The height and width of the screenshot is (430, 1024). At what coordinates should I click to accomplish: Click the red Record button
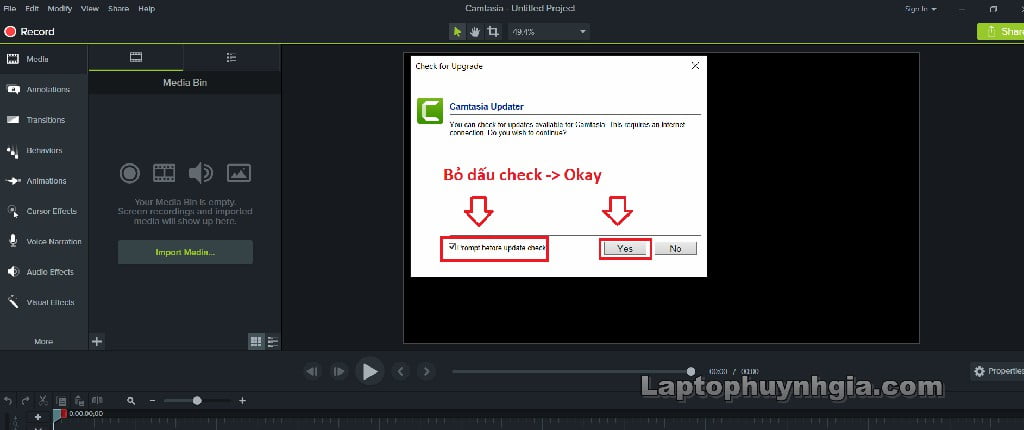pyautogui.click(x=29, y=31)
